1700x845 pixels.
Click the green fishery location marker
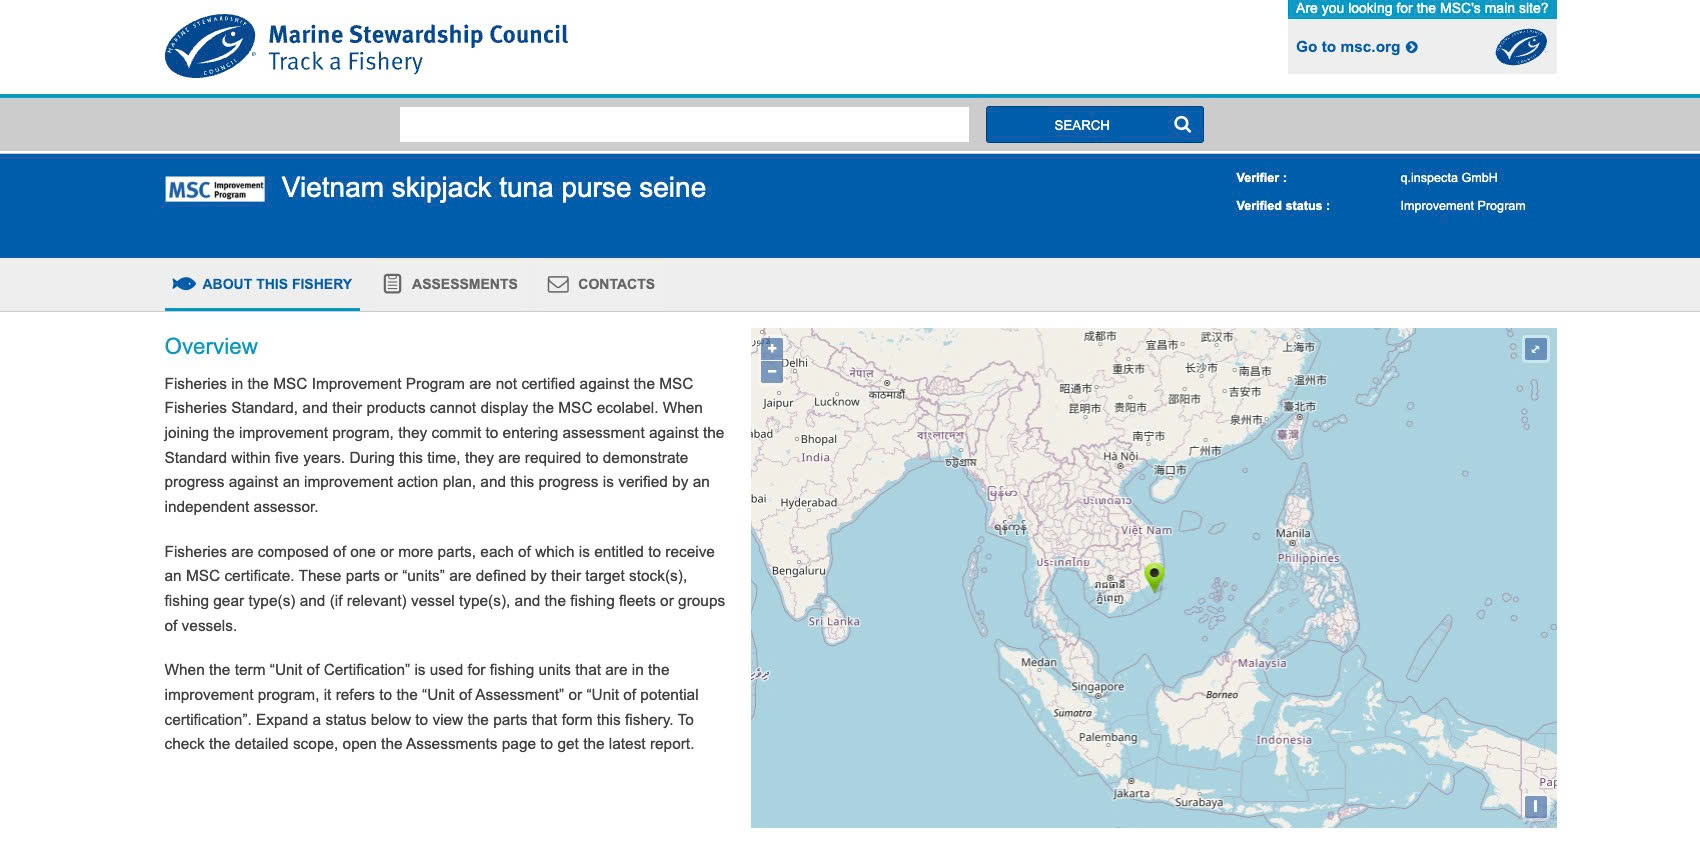click(x=1154, y=576)
